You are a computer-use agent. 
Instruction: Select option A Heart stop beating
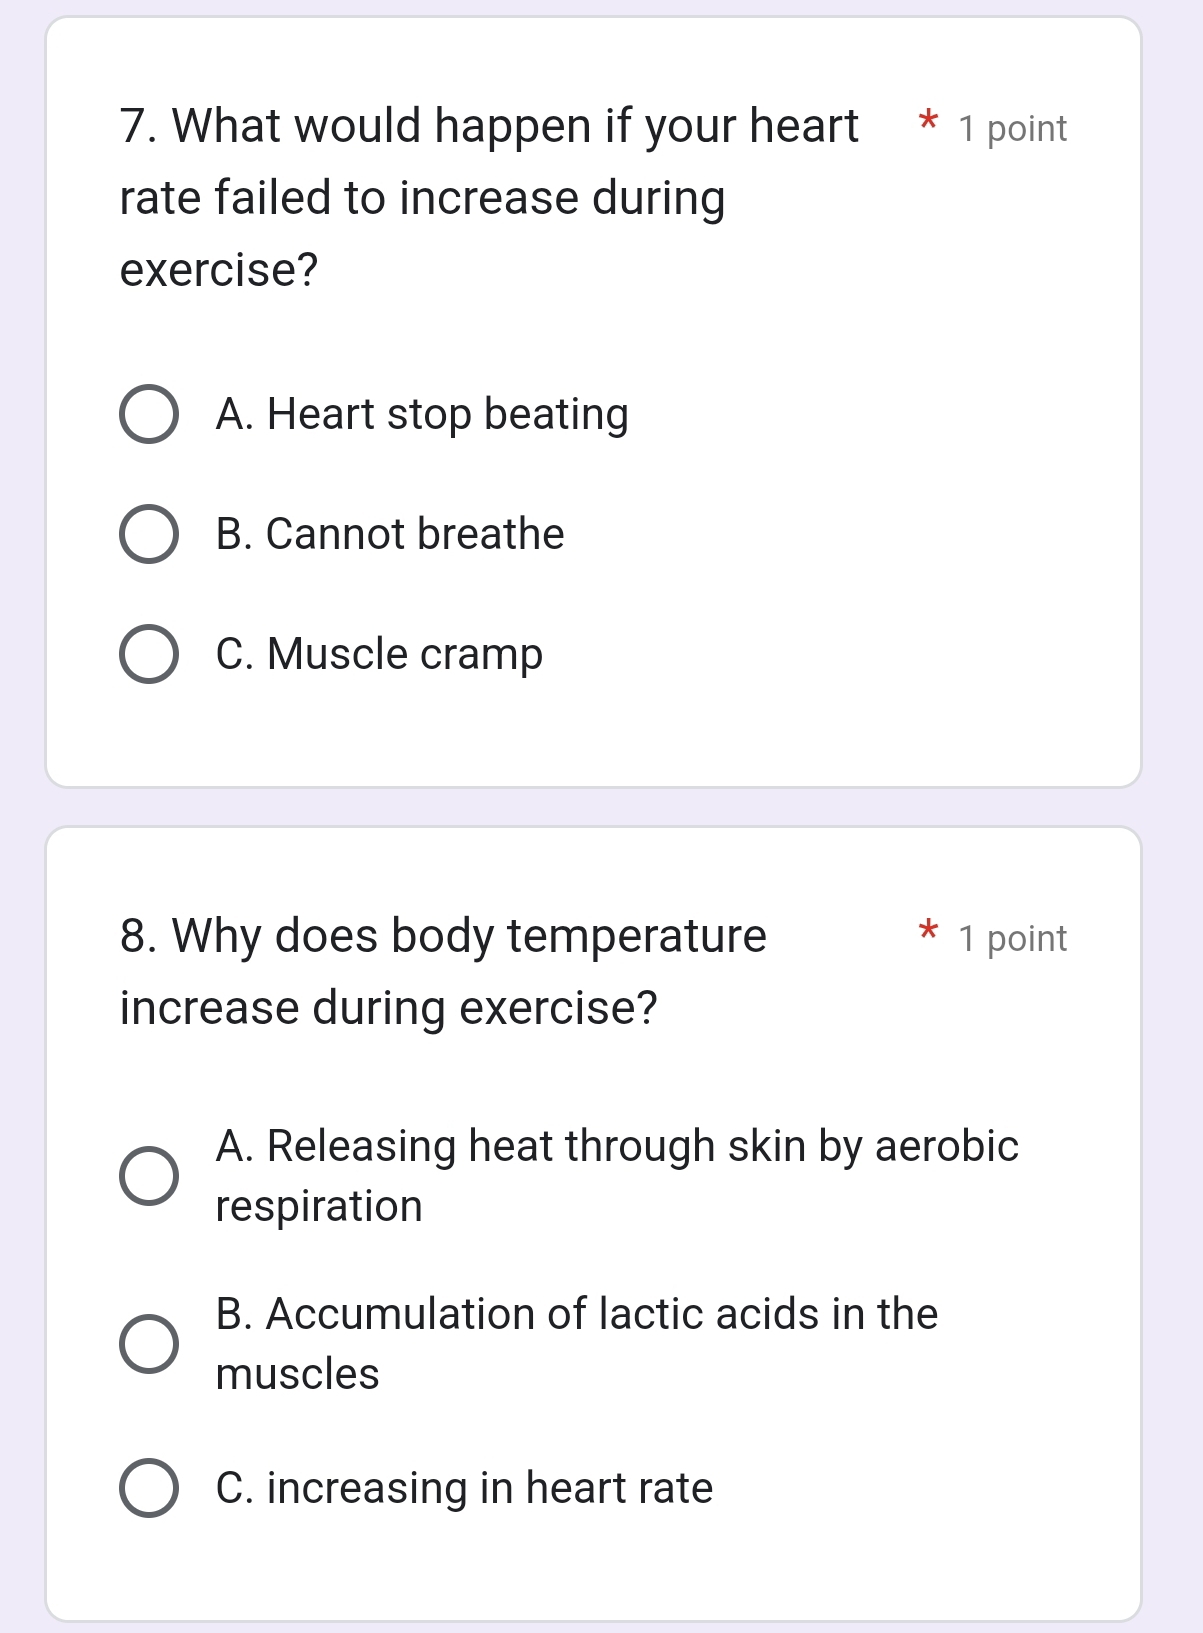pyautogui.click(x=148, y=414)
